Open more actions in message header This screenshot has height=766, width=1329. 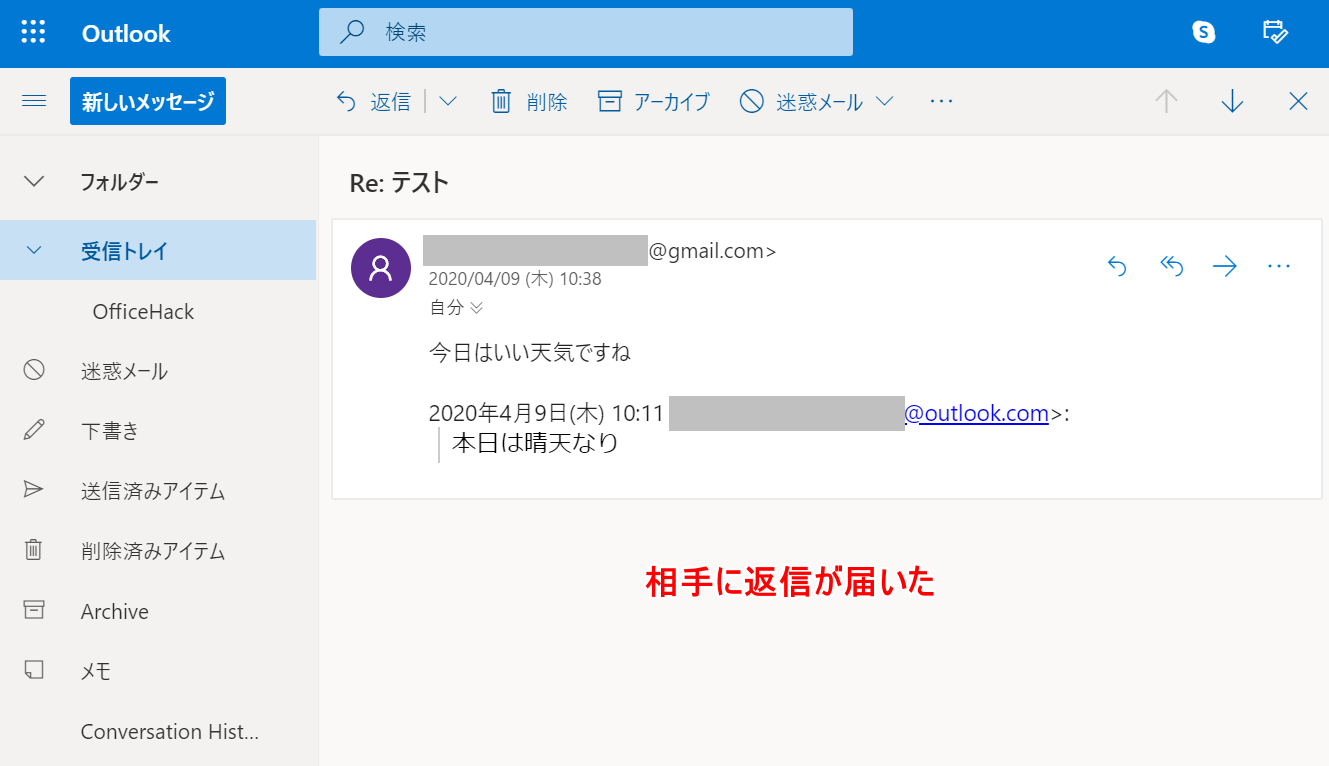point(1279,266)
